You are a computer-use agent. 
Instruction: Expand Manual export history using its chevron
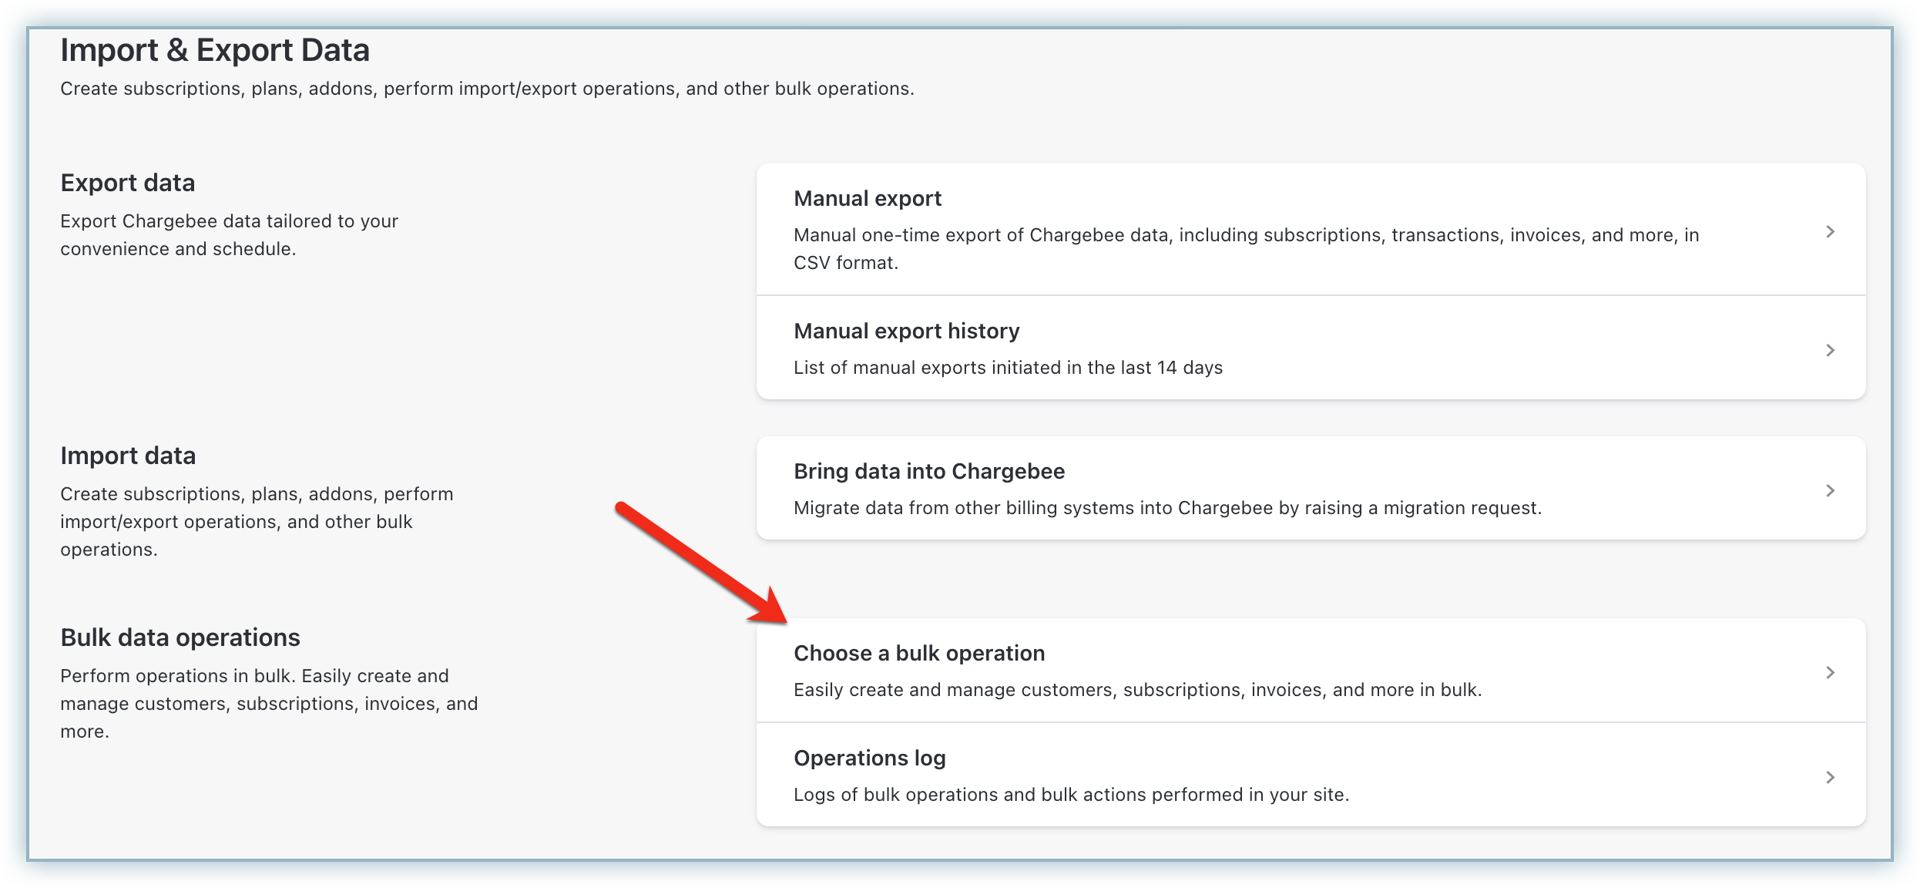point(1830,350)
